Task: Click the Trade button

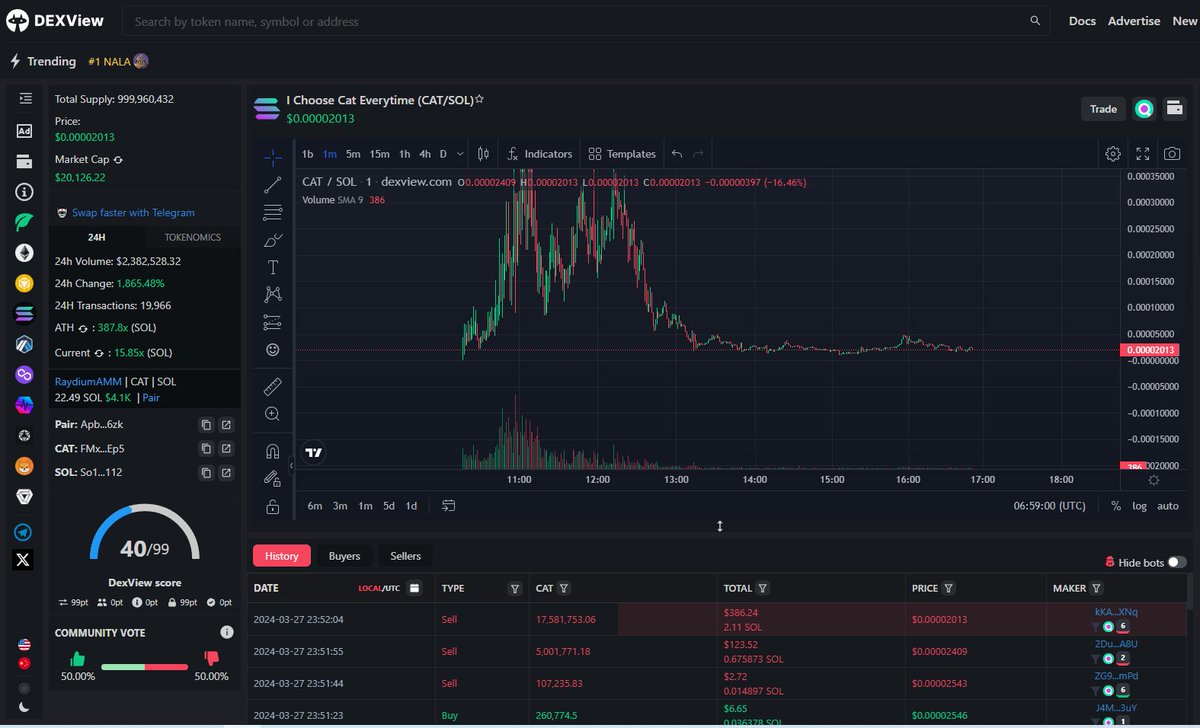Action: click(x=1104, y=109)
